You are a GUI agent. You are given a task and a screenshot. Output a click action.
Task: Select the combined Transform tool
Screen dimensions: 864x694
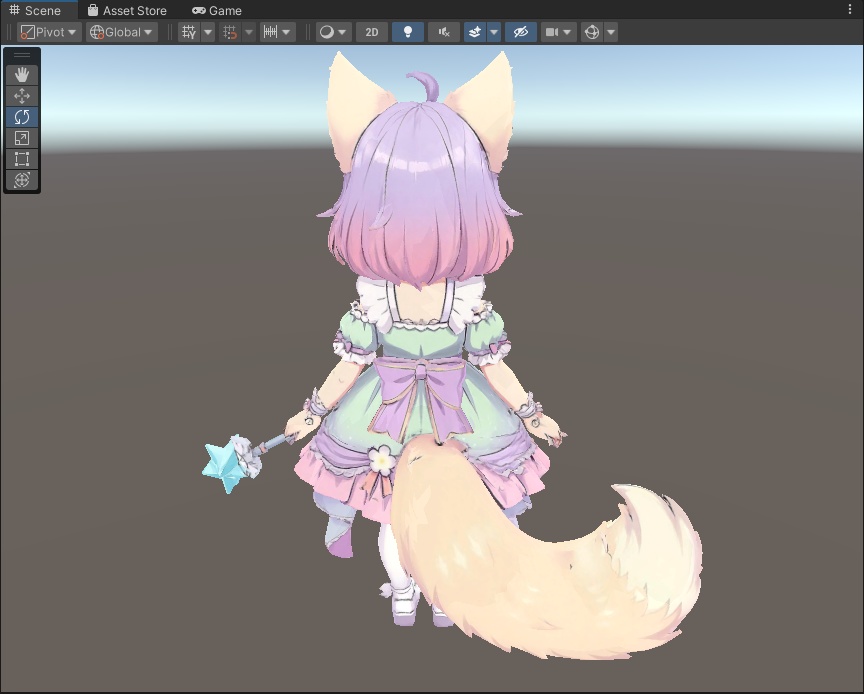tap(21, 181)
